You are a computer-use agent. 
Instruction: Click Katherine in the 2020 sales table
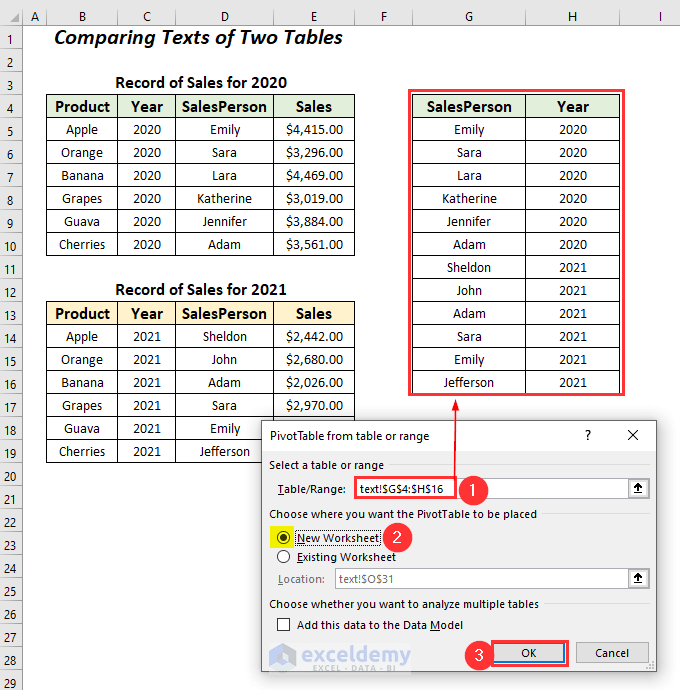pos(224,198)
